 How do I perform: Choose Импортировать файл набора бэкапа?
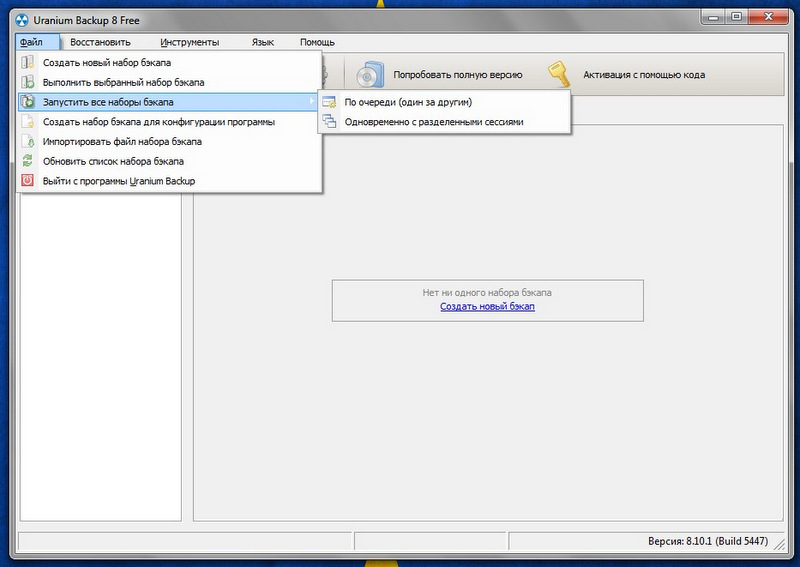169,141
